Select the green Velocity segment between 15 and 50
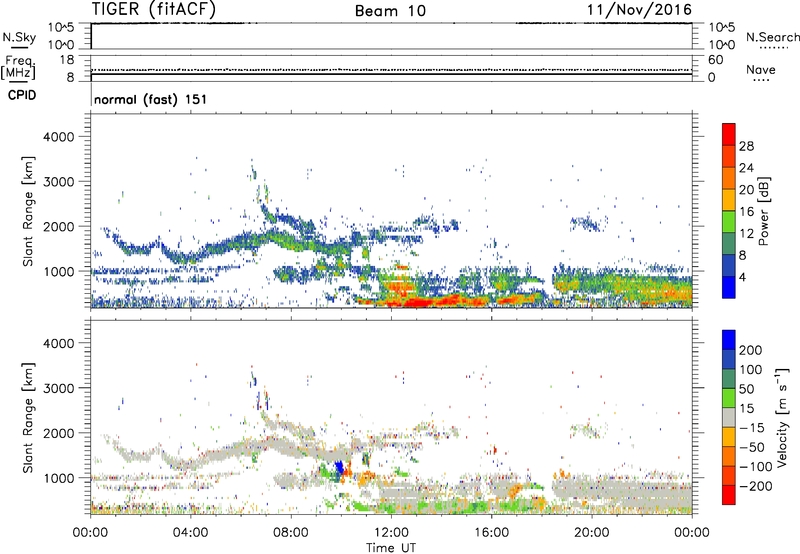The width and height of the screenshot is (800, 554). [729, 397]
